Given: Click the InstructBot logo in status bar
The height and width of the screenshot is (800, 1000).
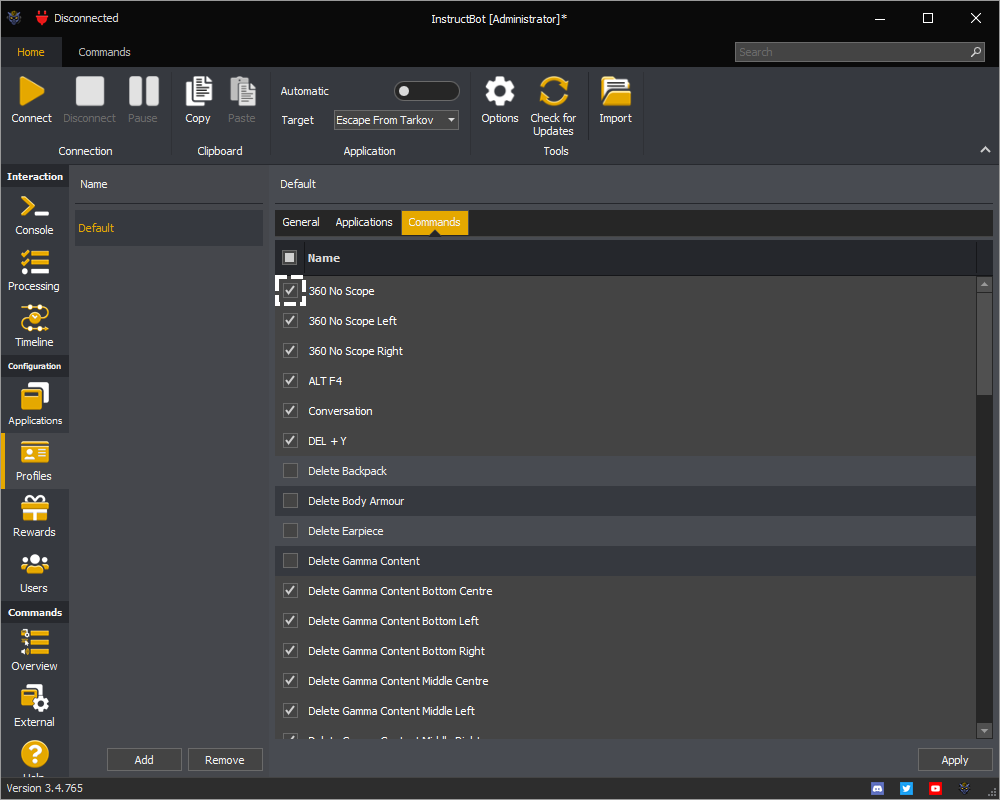Looking at the screenshot, I should [964, 789].
